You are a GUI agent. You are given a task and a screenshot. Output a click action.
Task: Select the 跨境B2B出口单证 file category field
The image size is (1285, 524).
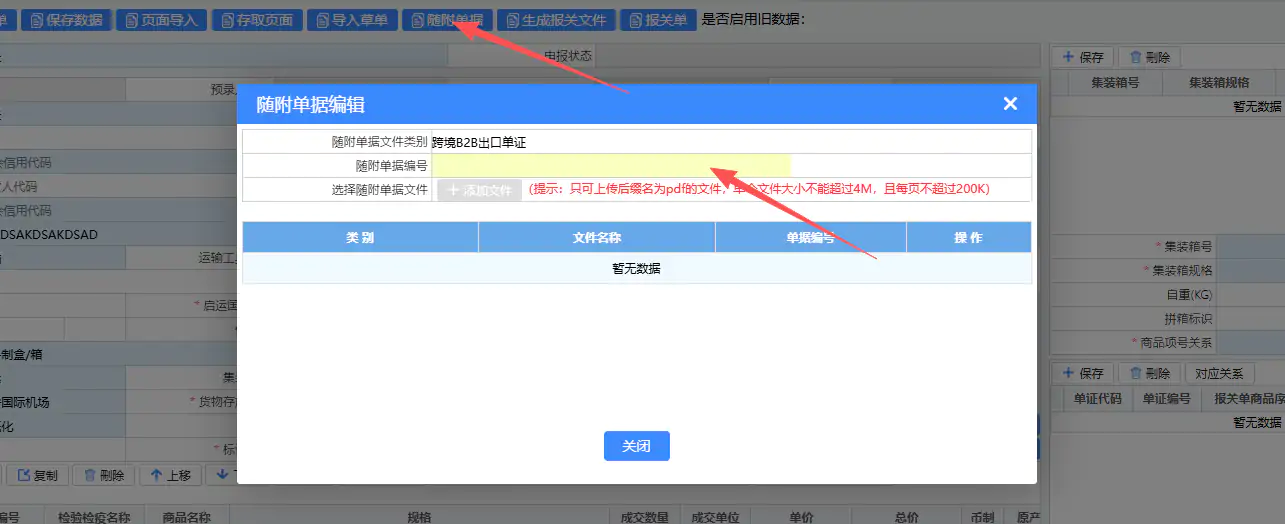click(731, 142)
